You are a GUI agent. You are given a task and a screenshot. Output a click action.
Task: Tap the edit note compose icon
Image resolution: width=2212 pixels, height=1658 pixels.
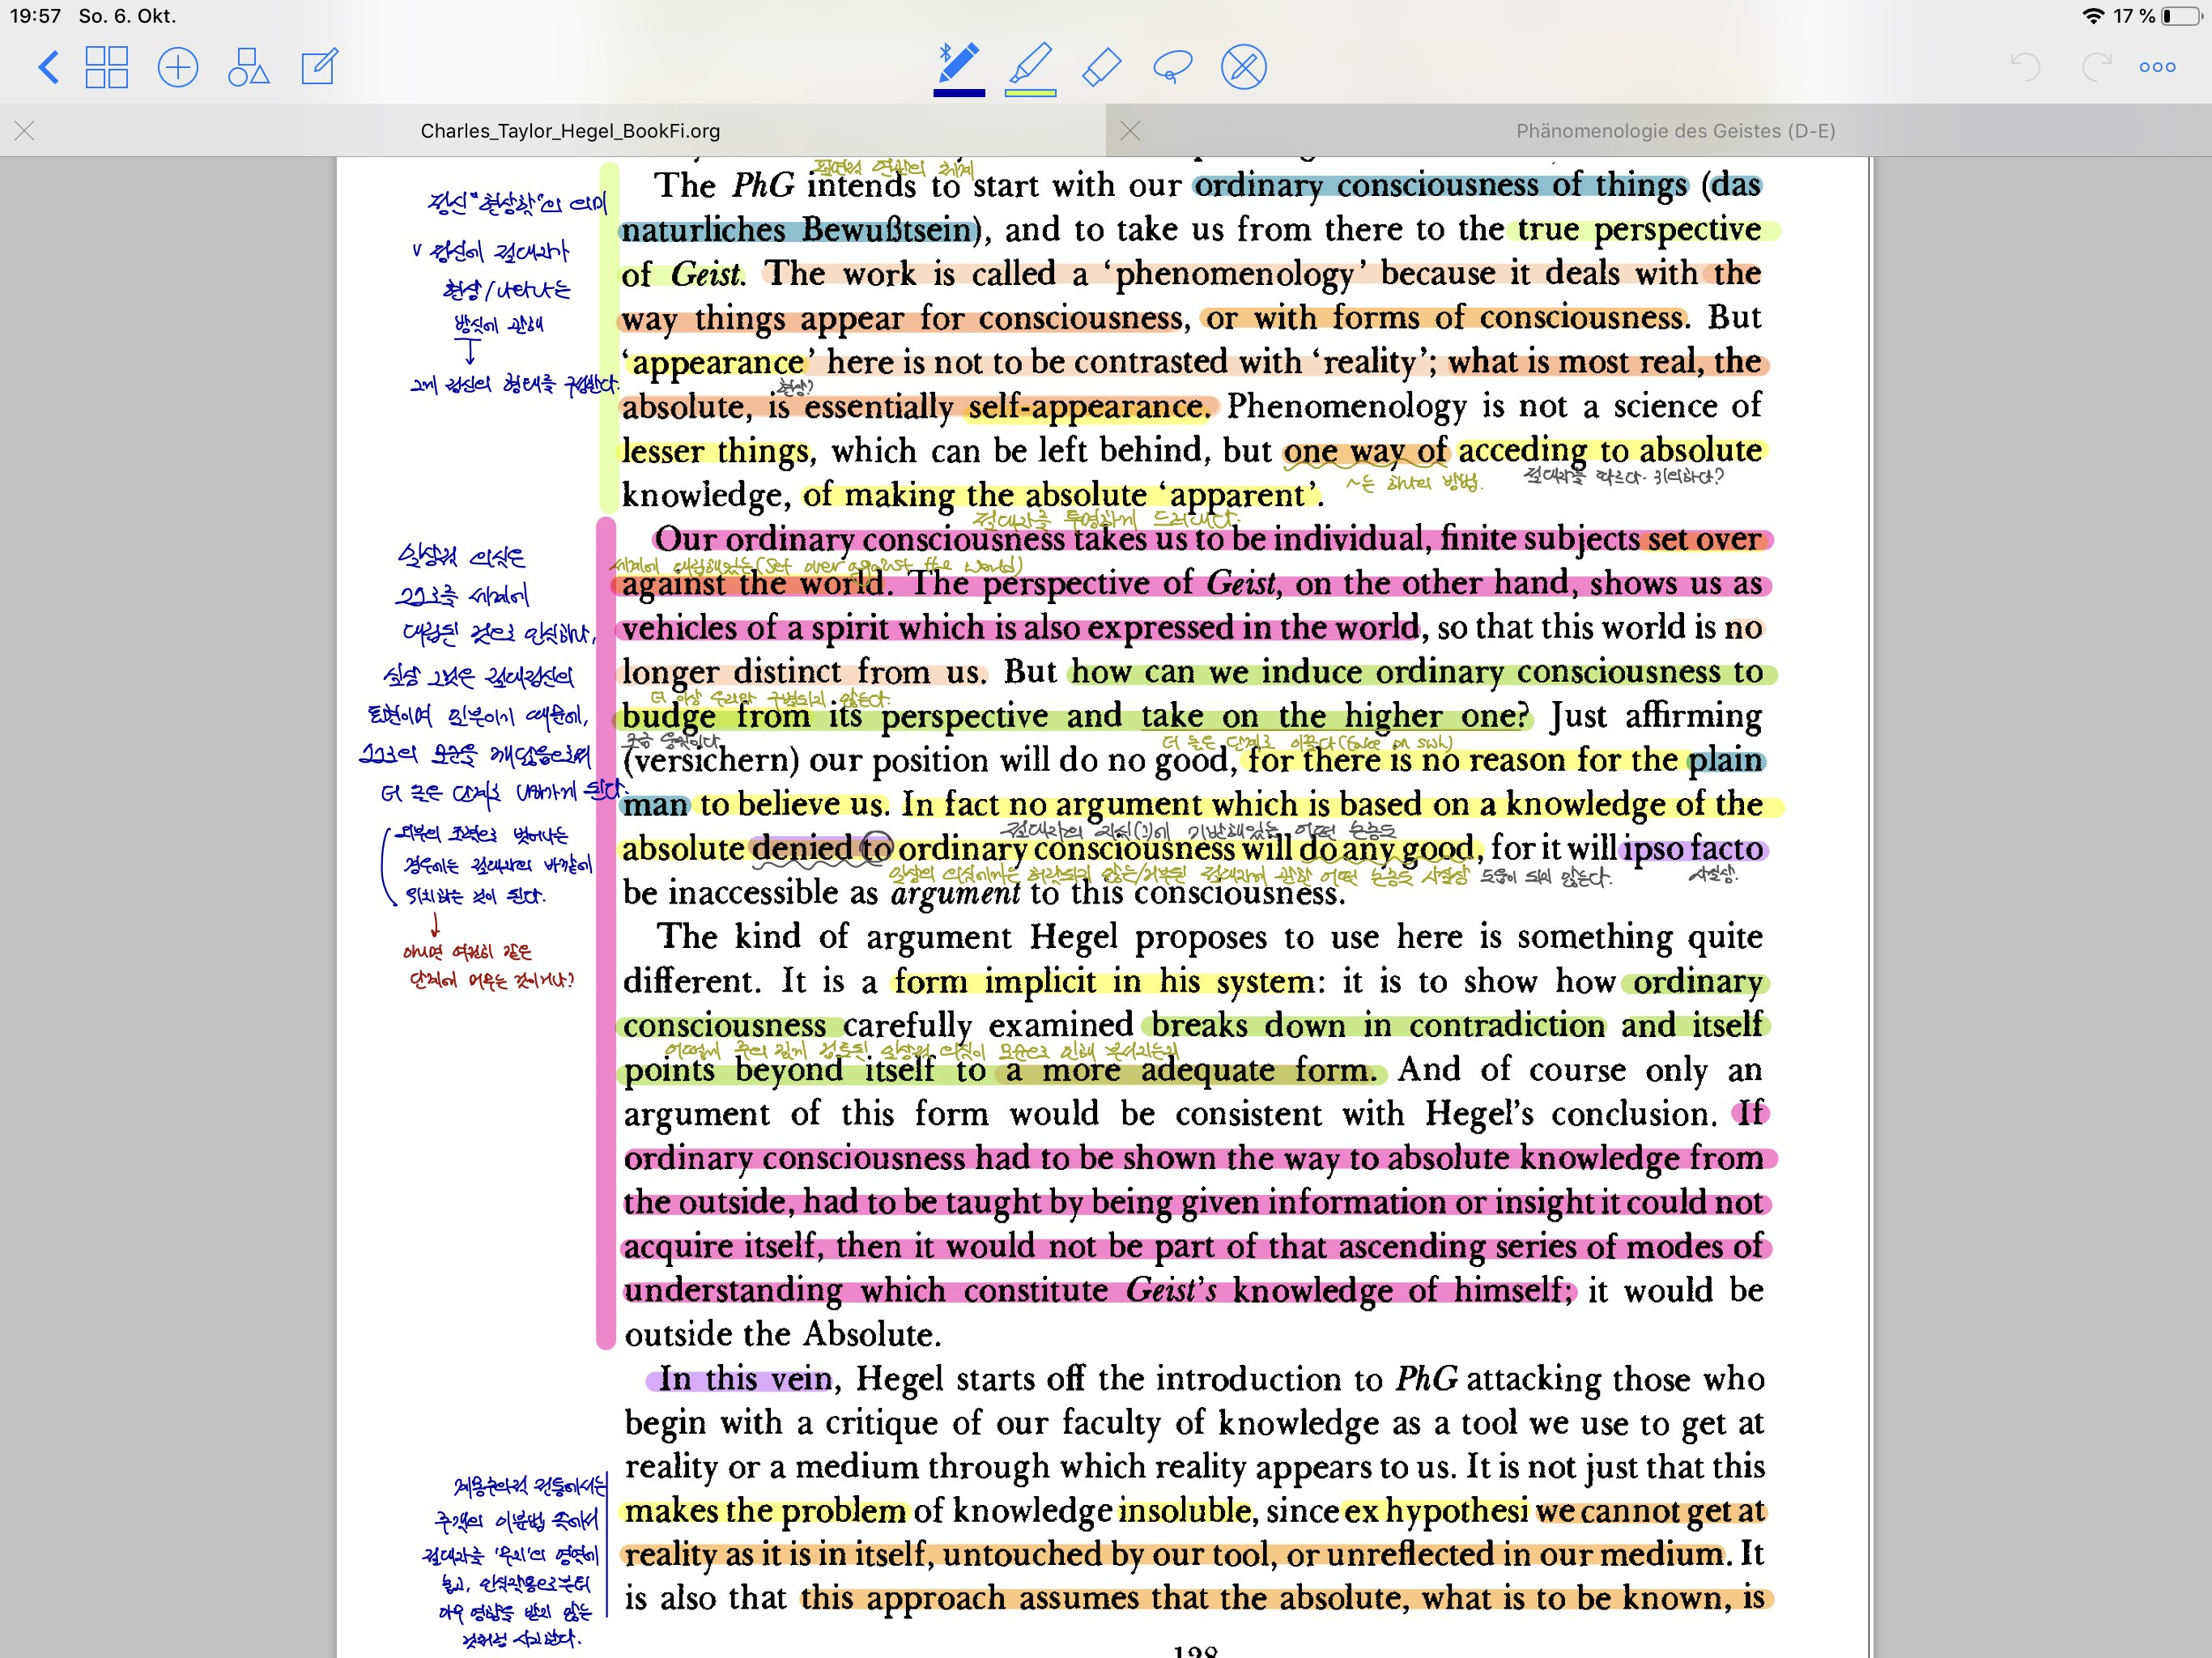319,68
